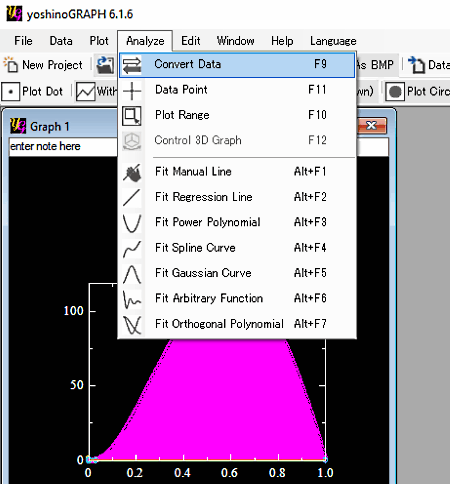Click the open folder toolbar icon
450x484 pixels.
pyautogui.click(x=105, y=64)
